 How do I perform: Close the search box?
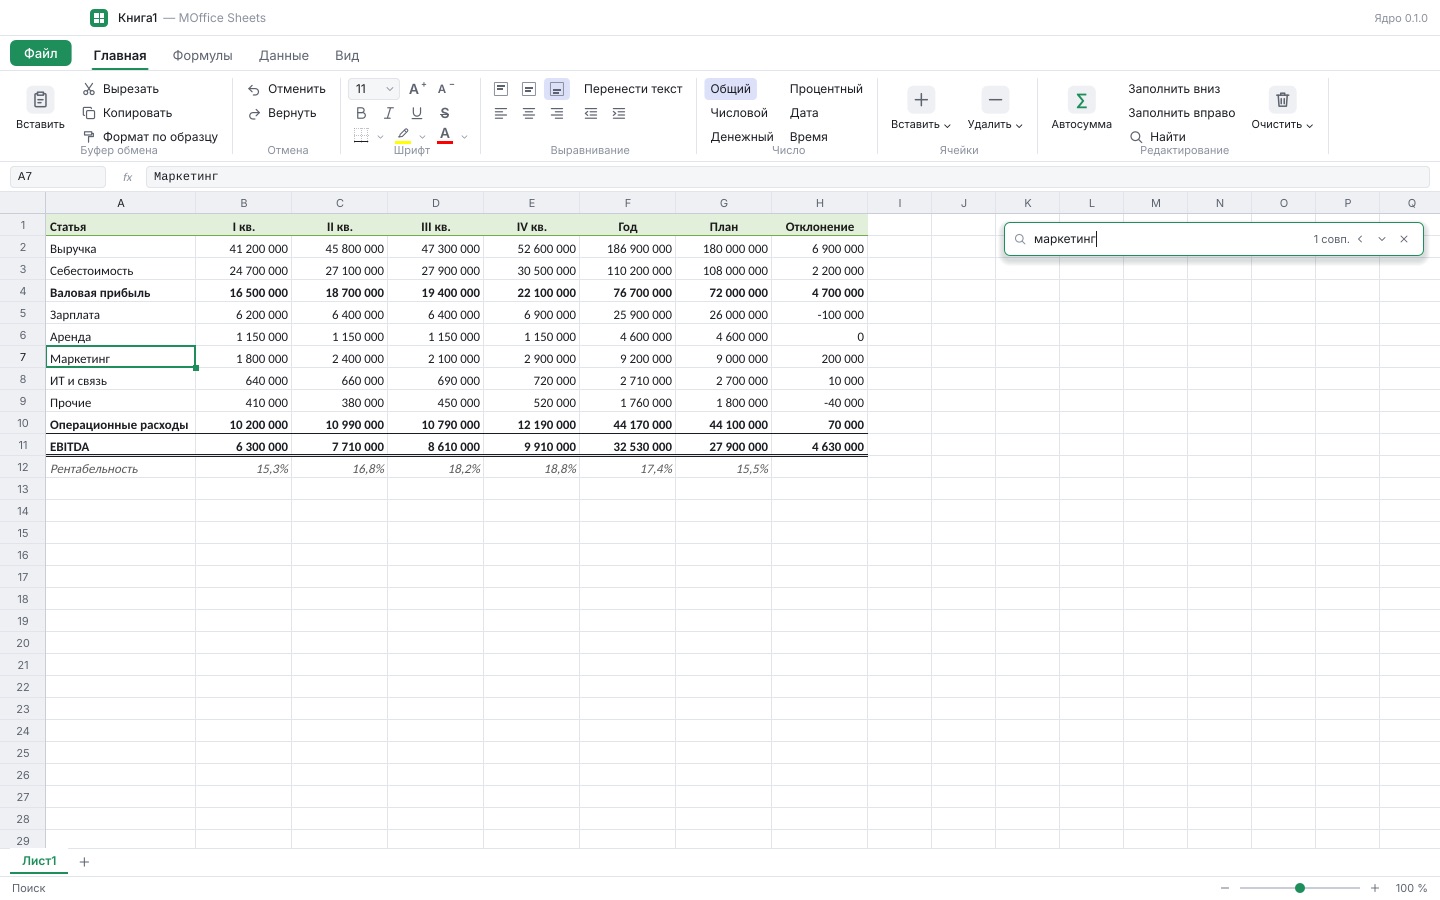[1404, 239]
